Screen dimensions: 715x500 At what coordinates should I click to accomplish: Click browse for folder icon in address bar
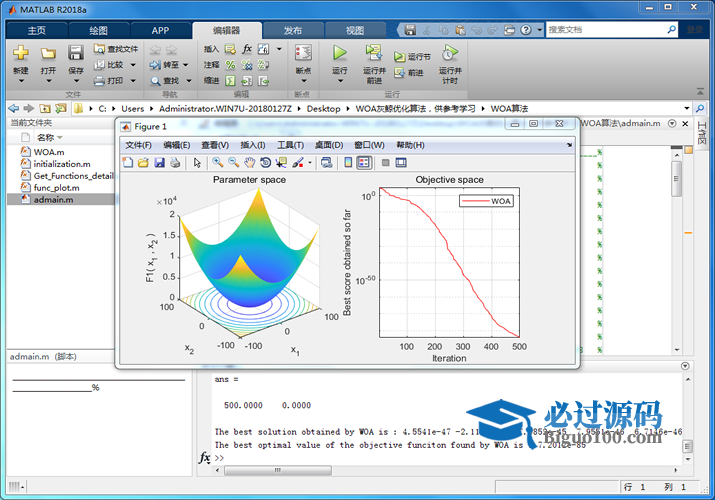point(61,108)
